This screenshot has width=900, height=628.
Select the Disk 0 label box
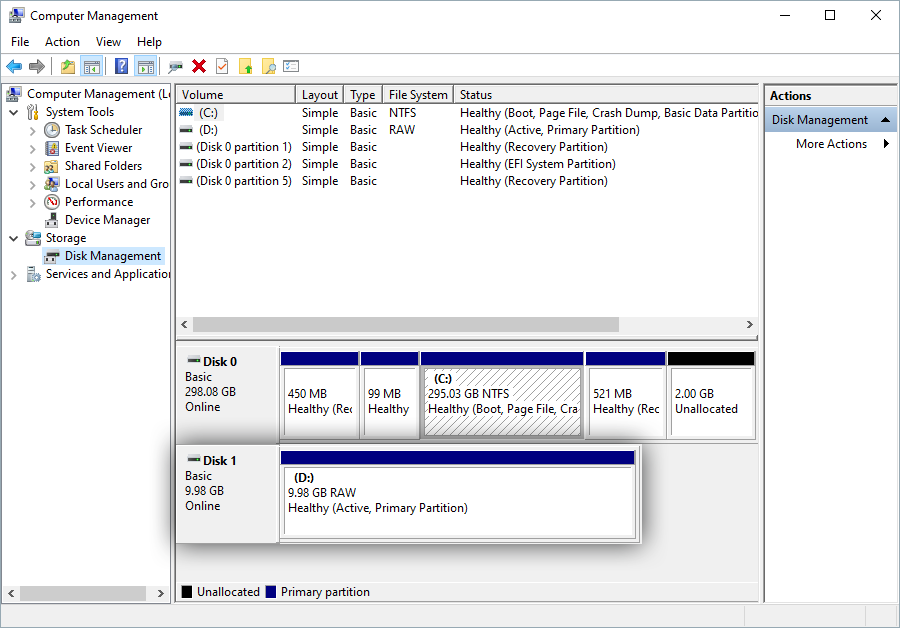pyautogui.click(x=228, y=394)
